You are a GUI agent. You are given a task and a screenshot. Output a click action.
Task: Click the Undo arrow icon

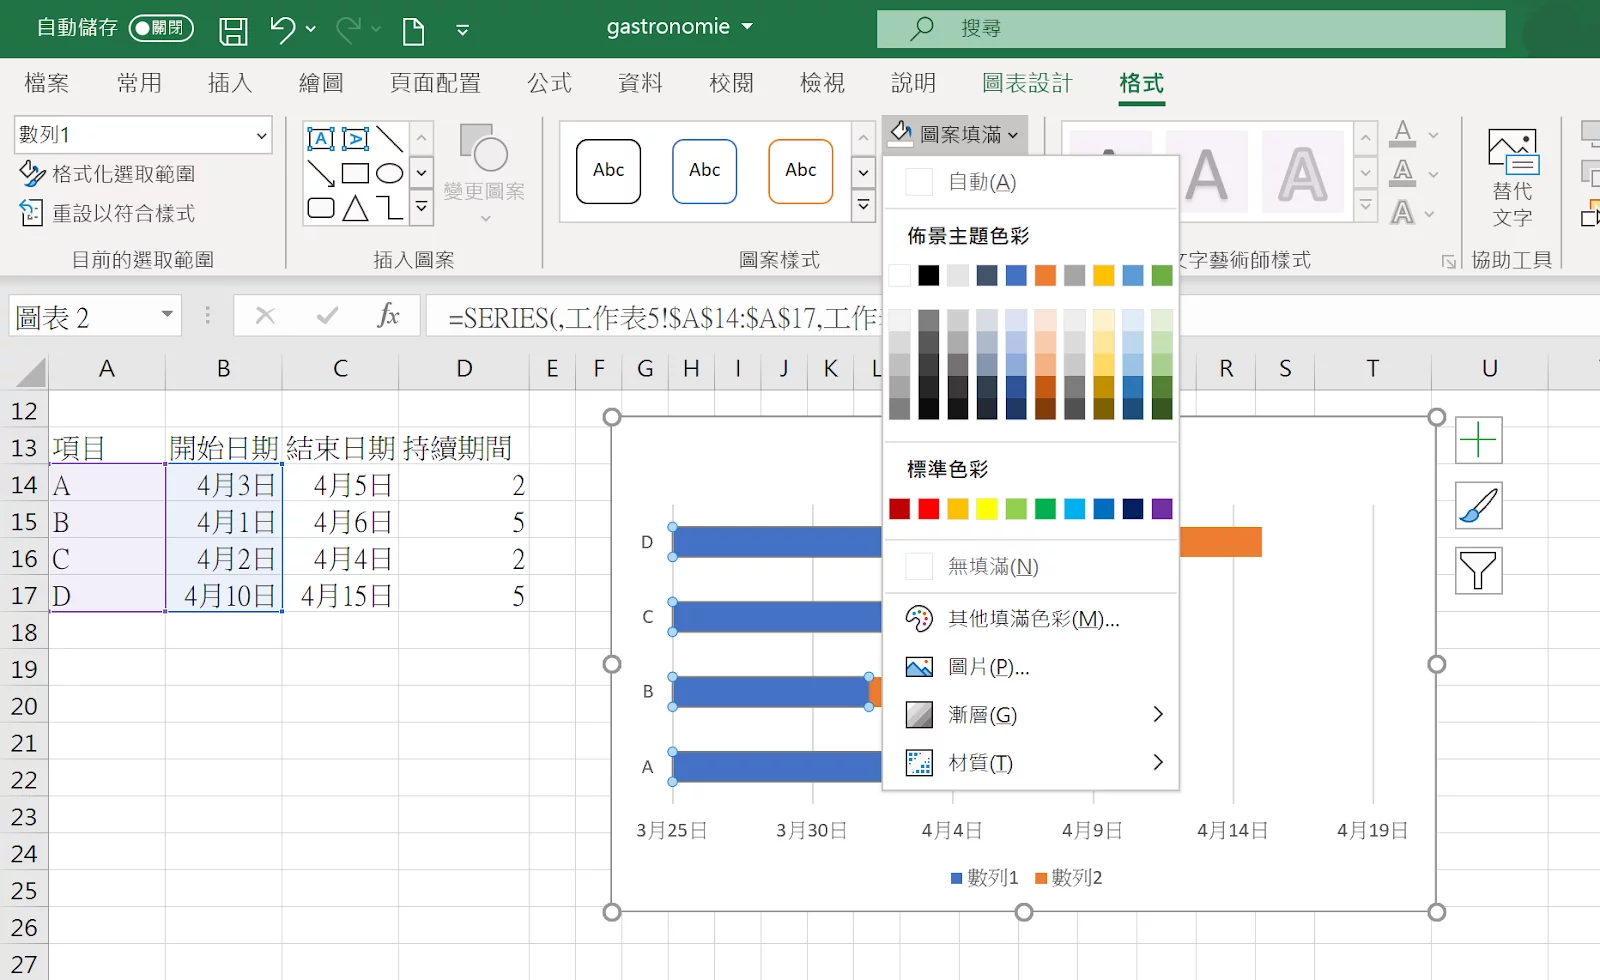point(282,30)
